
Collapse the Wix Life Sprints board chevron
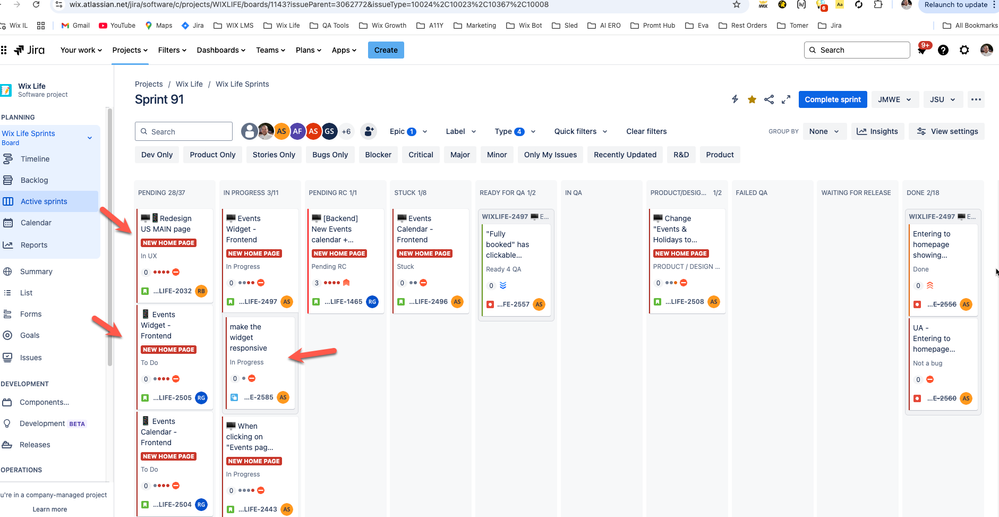(90, 138)
